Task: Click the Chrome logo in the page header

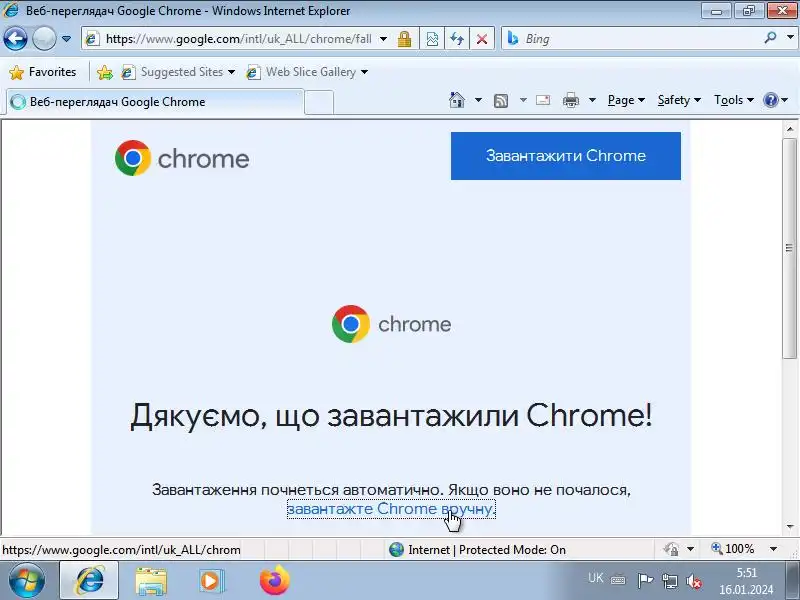Action: point(182,158)
